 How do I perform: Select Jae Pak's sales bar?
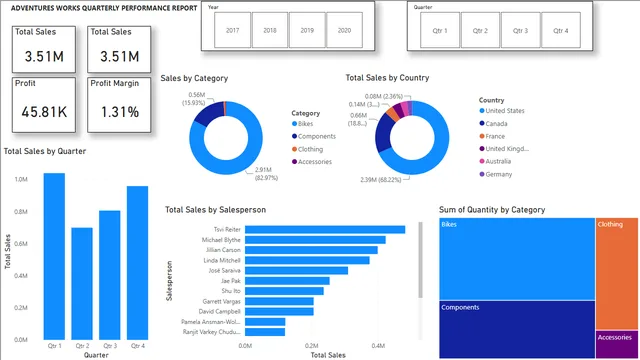[287, 281]
